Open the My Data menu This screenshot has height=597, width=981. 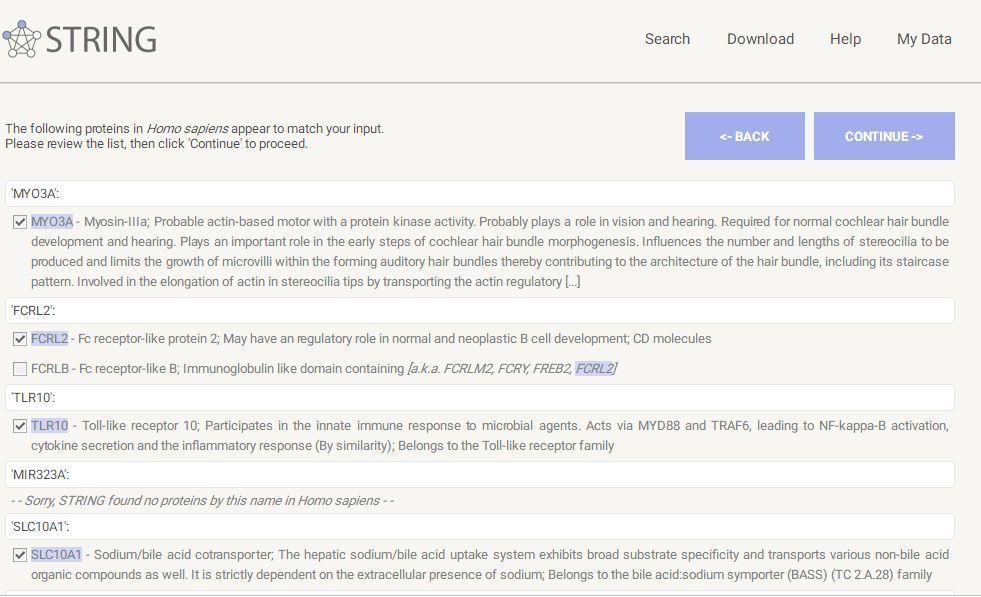tap(924, 39)
